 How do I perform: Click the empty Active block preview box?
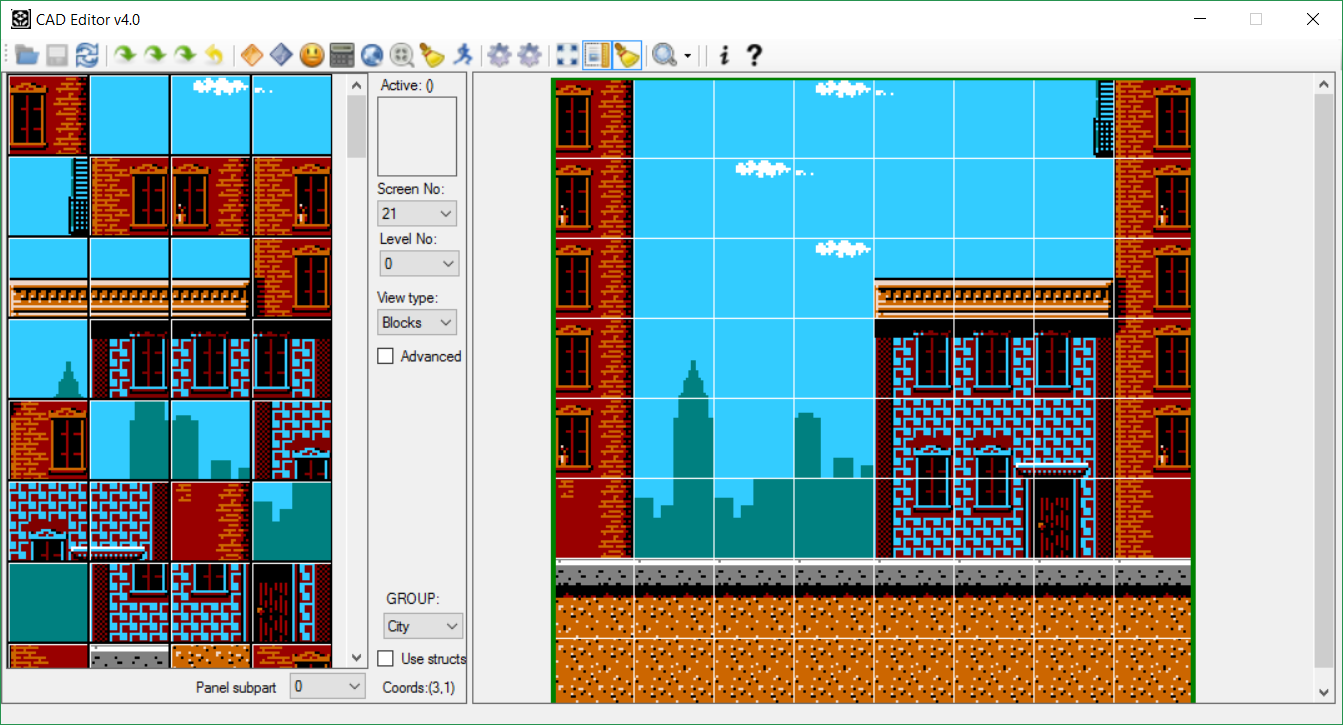[417, 136]
